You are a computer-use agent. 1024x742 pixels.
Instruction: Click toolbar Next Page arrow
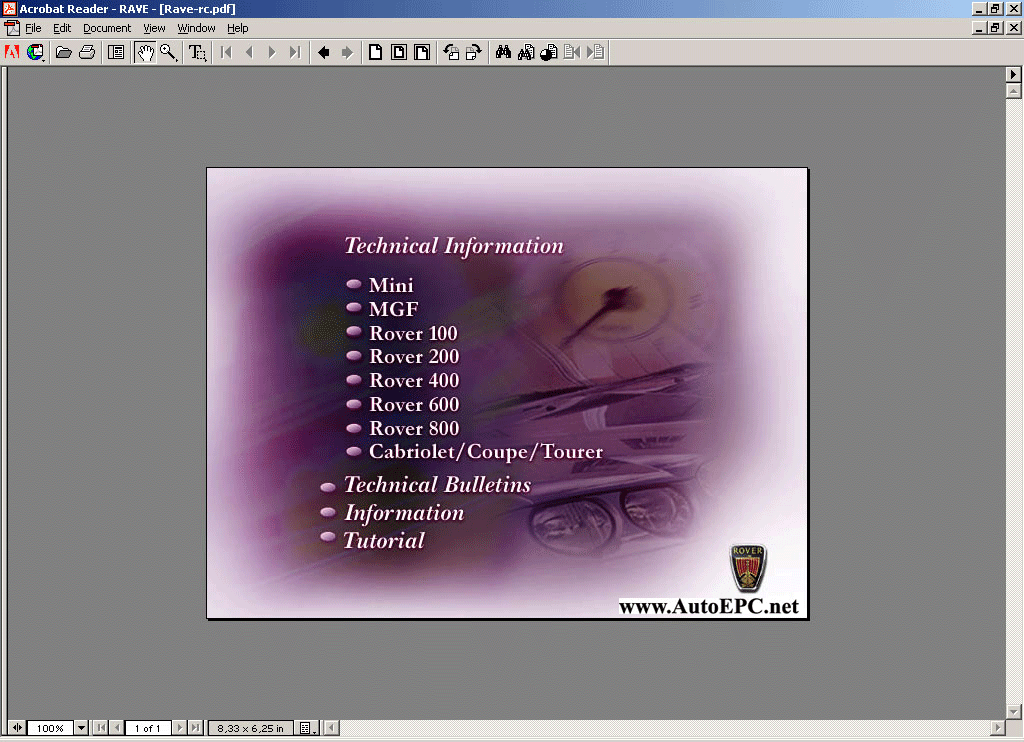pyautogui.click(x=272, y=52)
